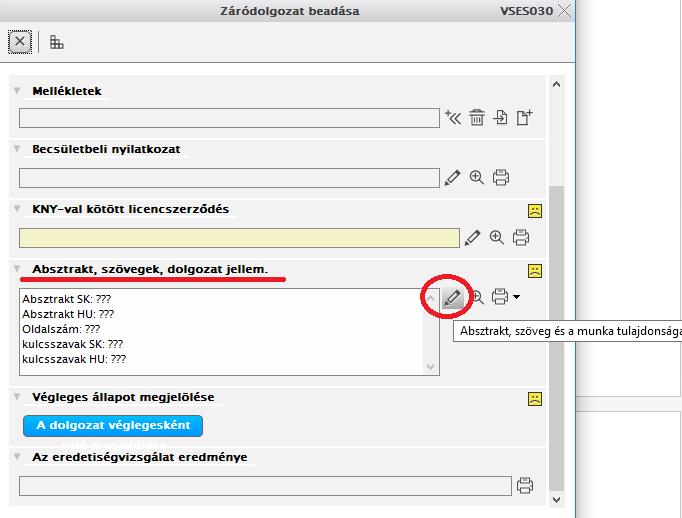
Task: Click the main vertical scrollbar thumb
Action: tap(556, 338)
